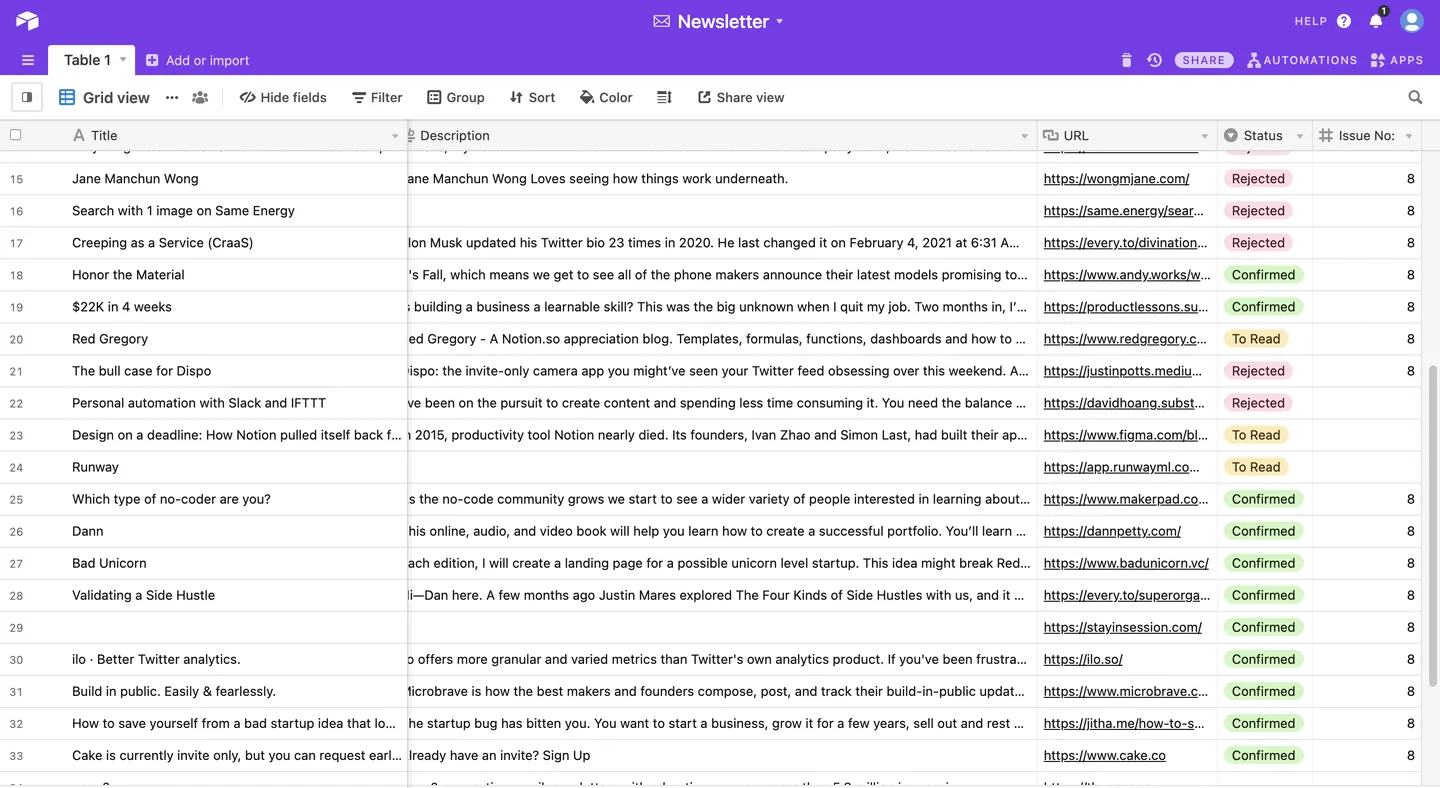Click the help question mark icon
This screenshot has height=788, width=1440.
[1344, 21]
